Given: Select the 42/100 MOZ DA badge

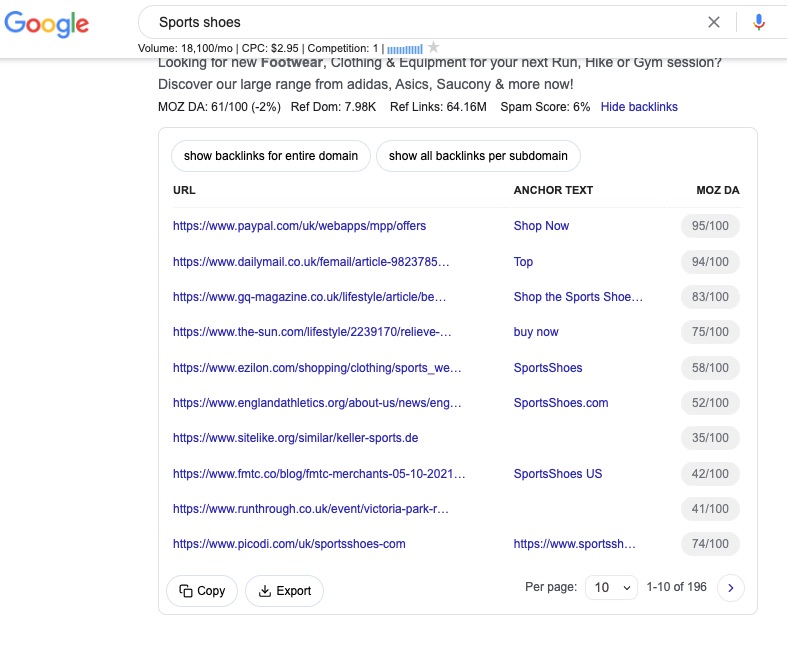Looking at the screenshot, I should 710,474.
